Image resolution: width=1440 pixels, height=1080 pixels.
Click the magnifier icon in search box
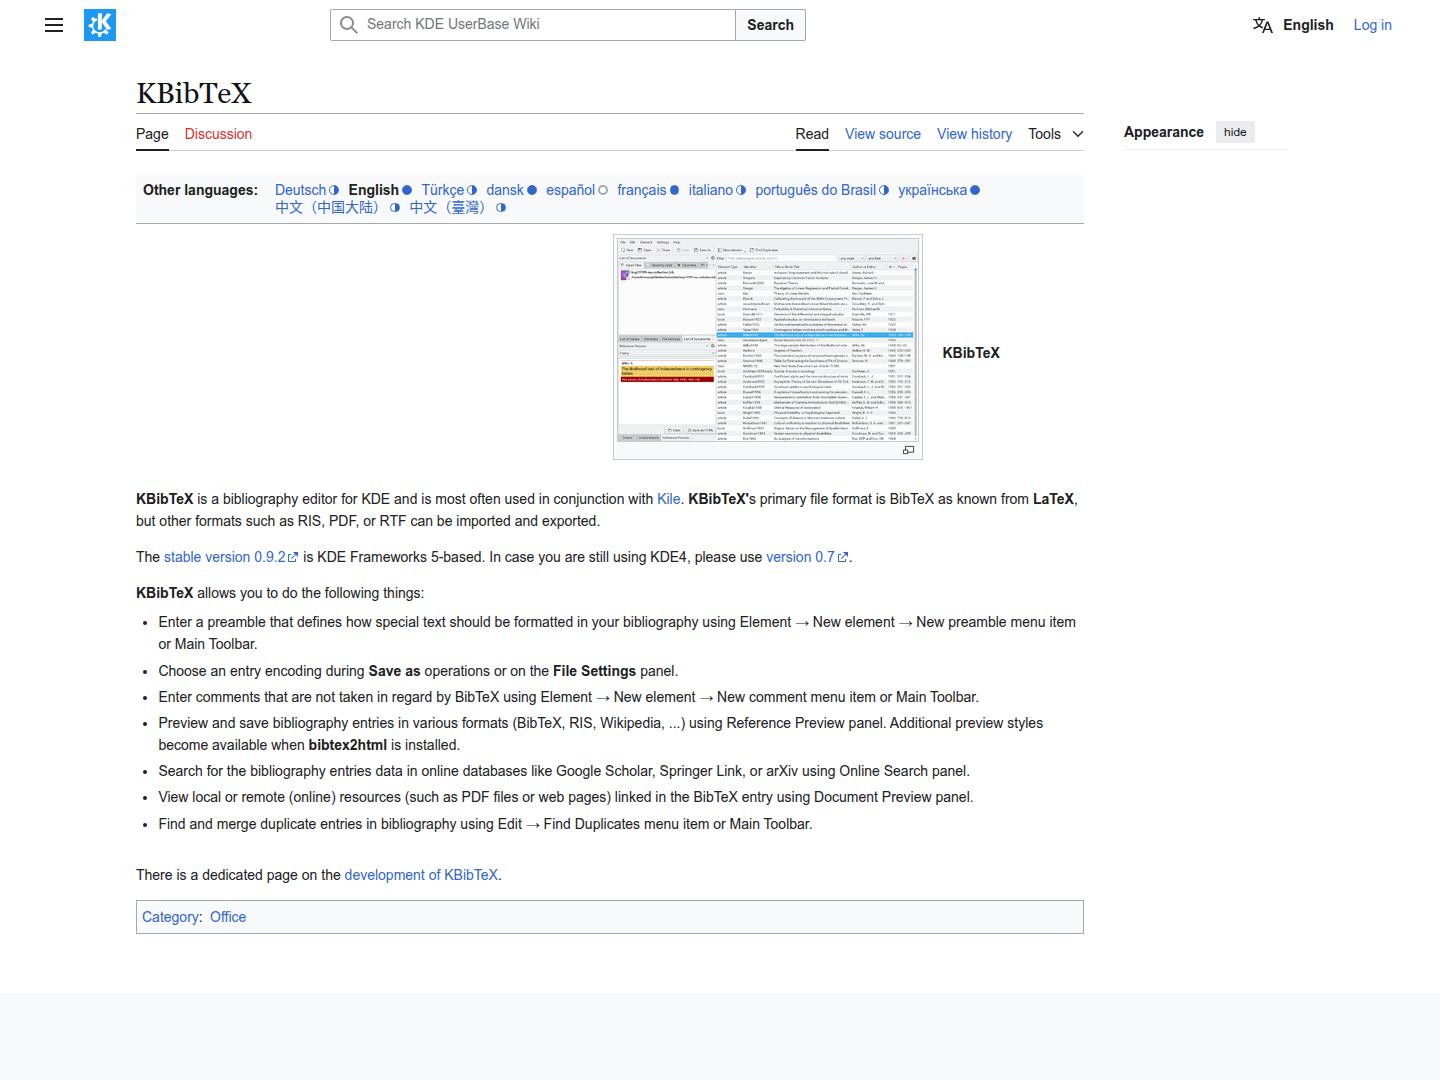click(348, 25)
